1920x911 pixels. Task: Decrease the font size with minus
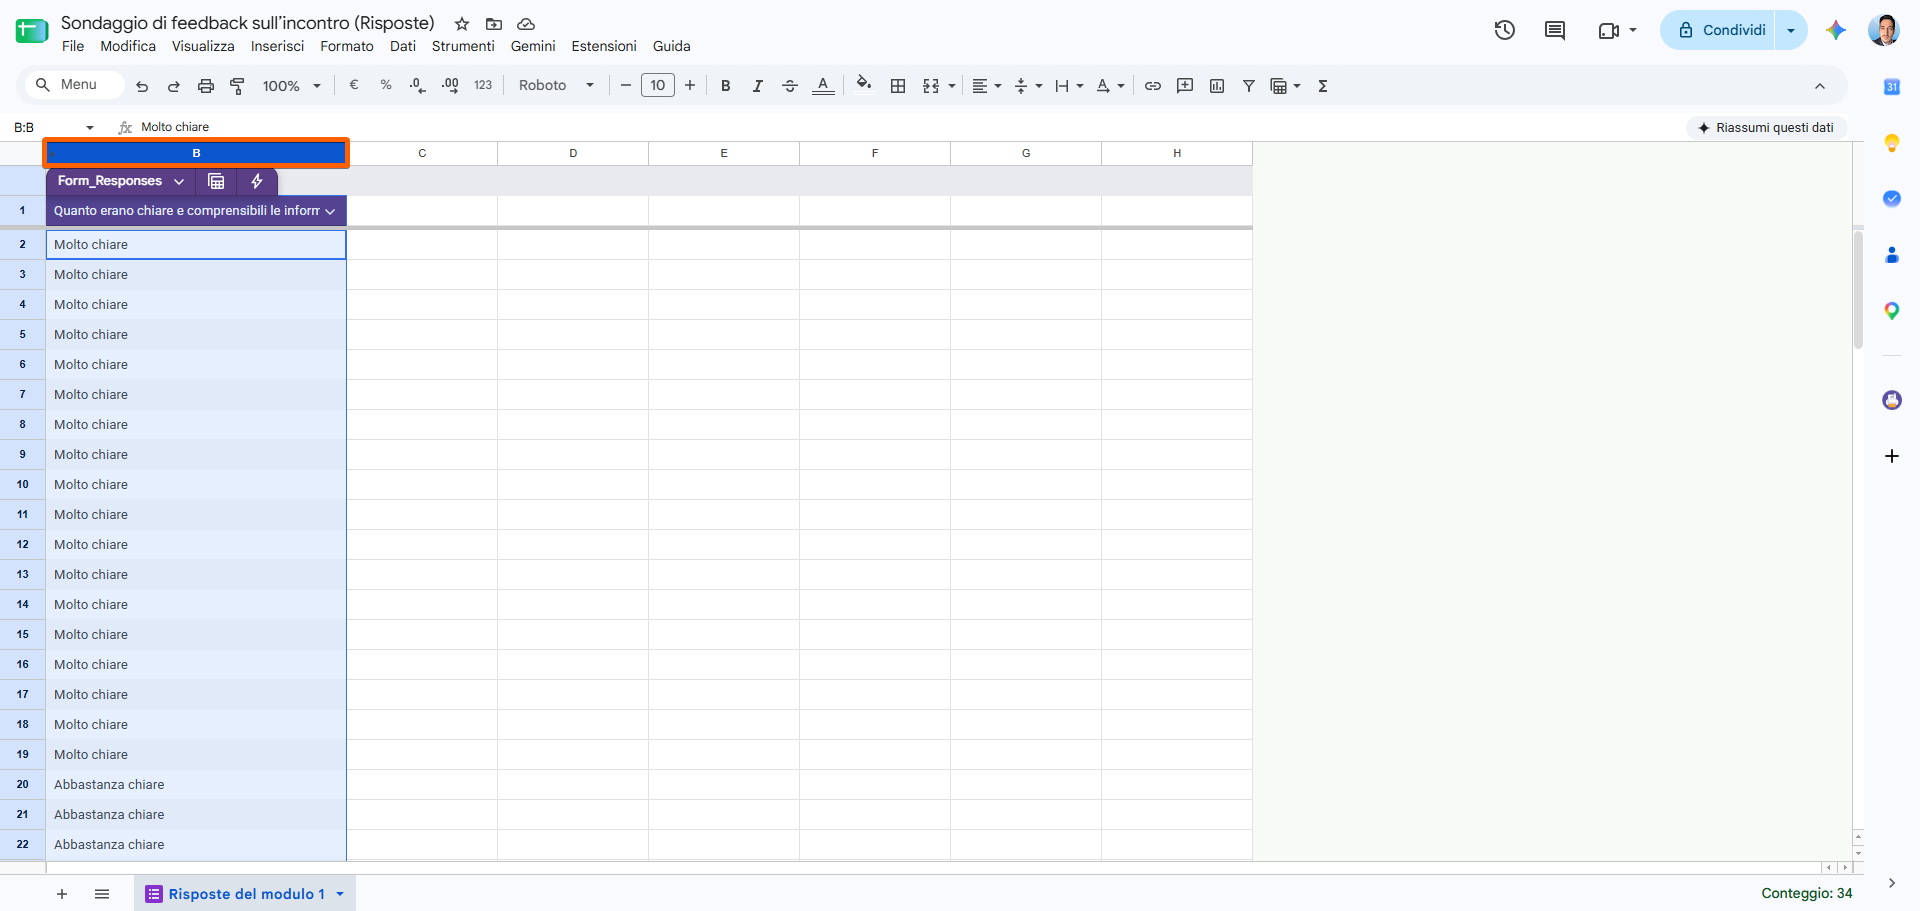pos(626,86)
